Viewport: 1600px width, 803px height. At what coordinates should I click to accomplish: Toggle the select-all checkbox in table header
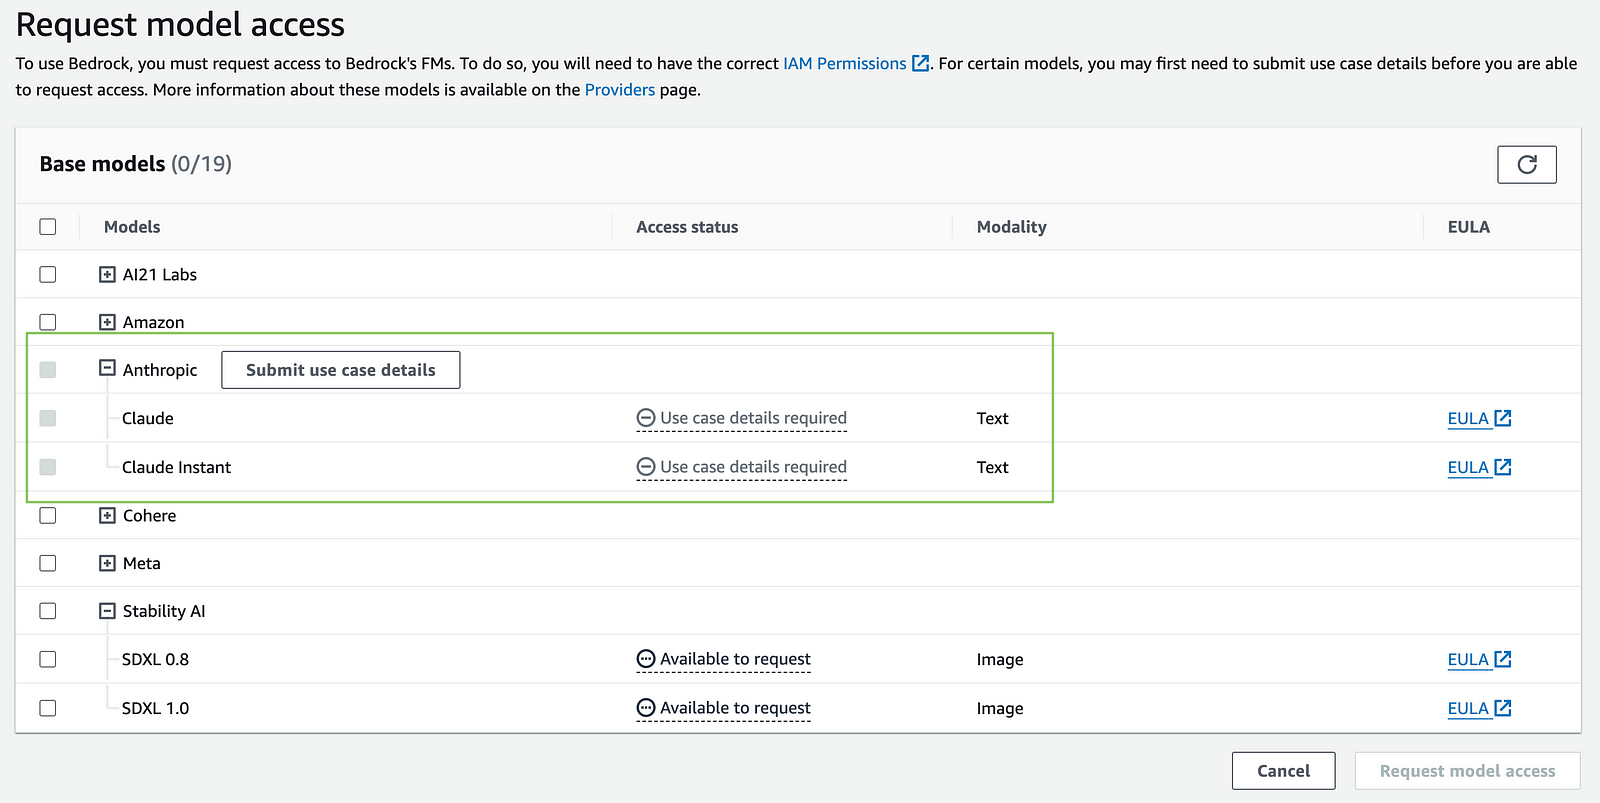[x=48, y=227]
